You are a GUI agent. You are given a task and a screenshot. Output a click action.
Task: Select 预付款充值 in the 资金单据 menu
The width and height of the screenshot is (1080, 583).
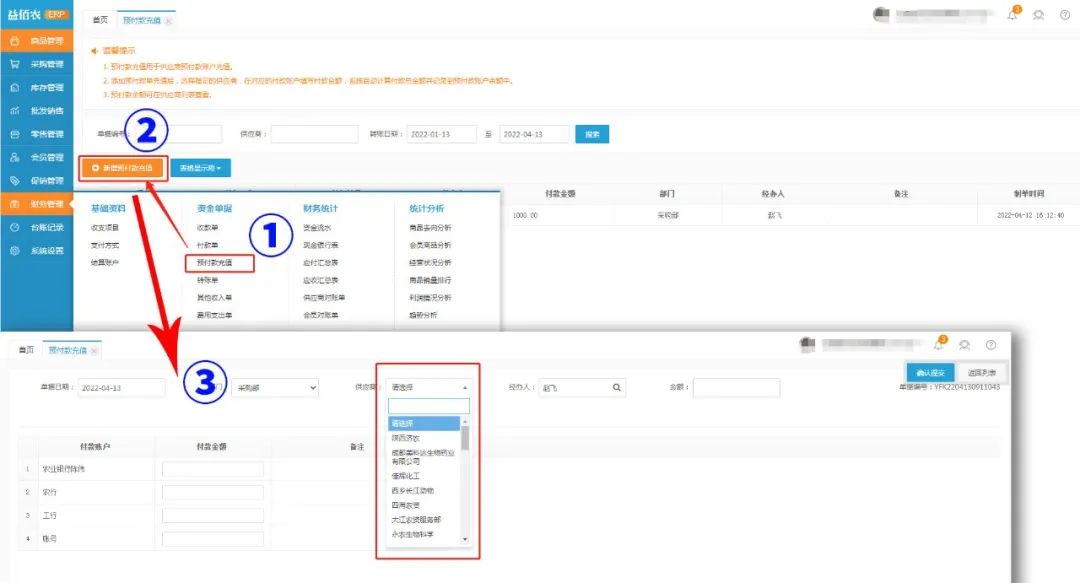coord(219,263)
